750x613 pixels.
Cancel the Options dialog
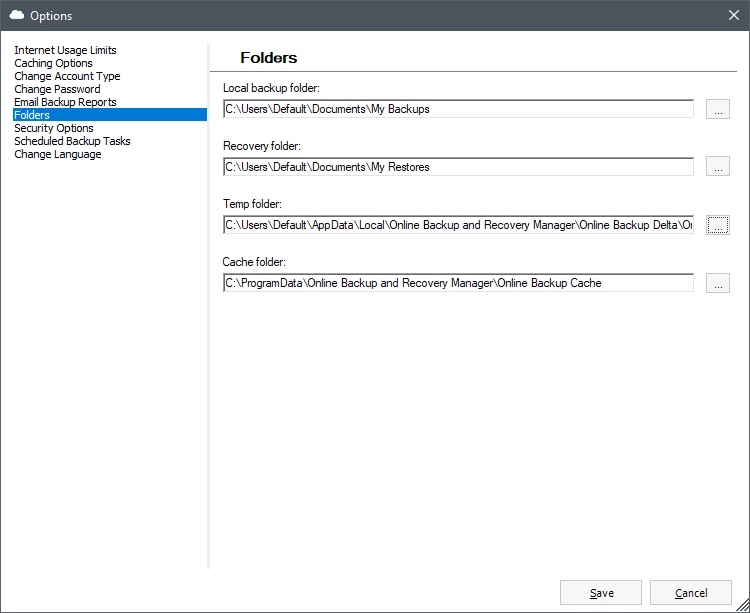(x=691, y=593)
